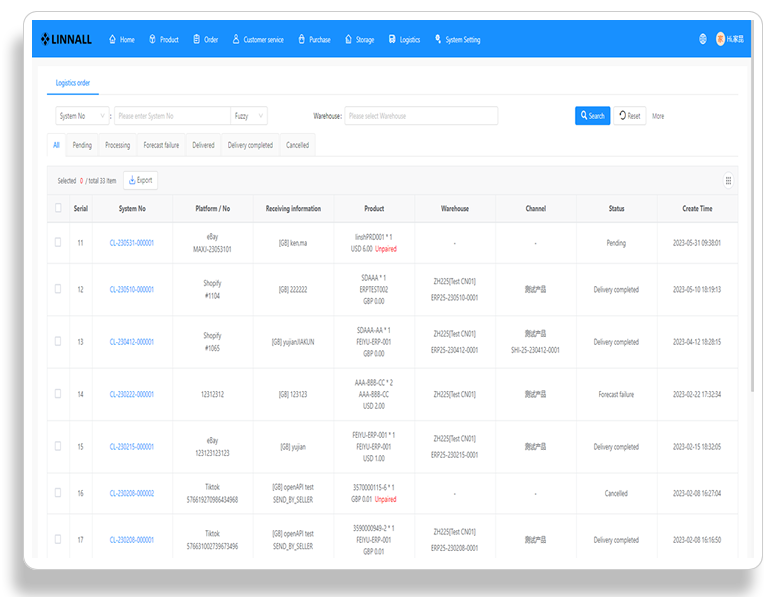Open the Purchase menu

[x=314, y=39]
